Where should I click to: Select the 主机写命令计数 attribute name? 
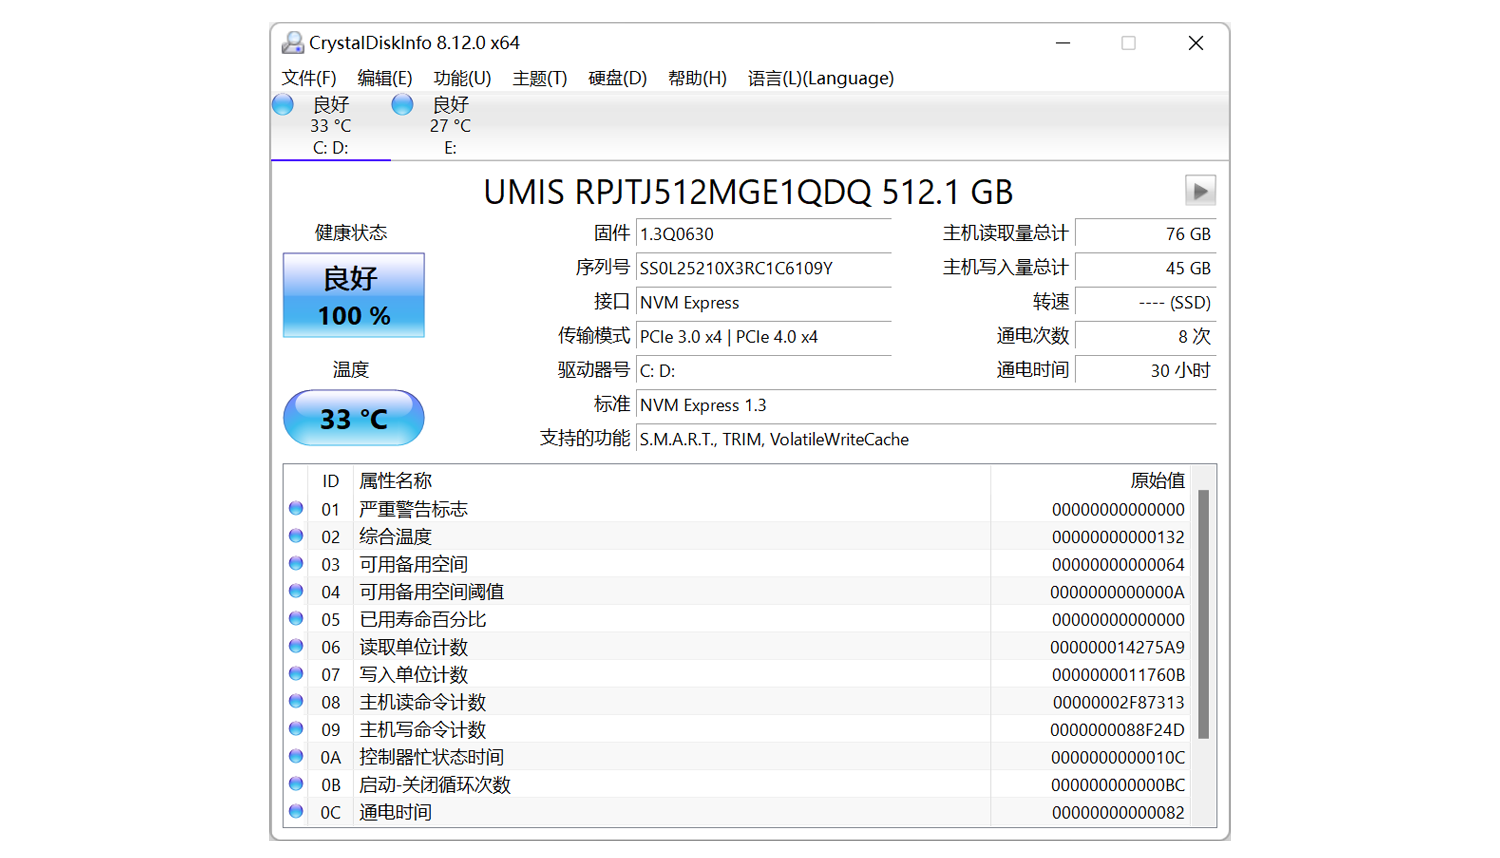[x=422, y=729]
